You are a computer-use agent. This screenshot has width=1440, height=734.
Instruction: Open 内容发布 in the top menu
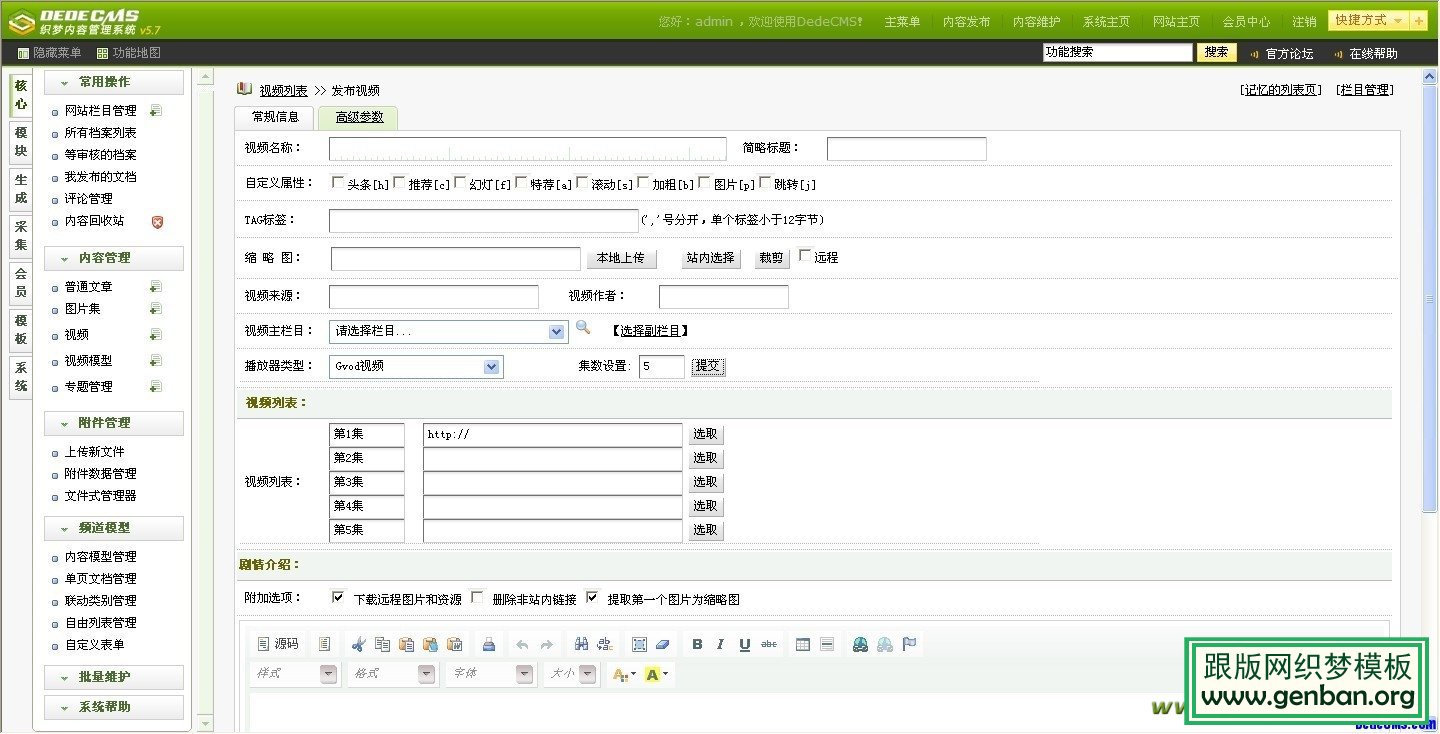tap(966, 21)
